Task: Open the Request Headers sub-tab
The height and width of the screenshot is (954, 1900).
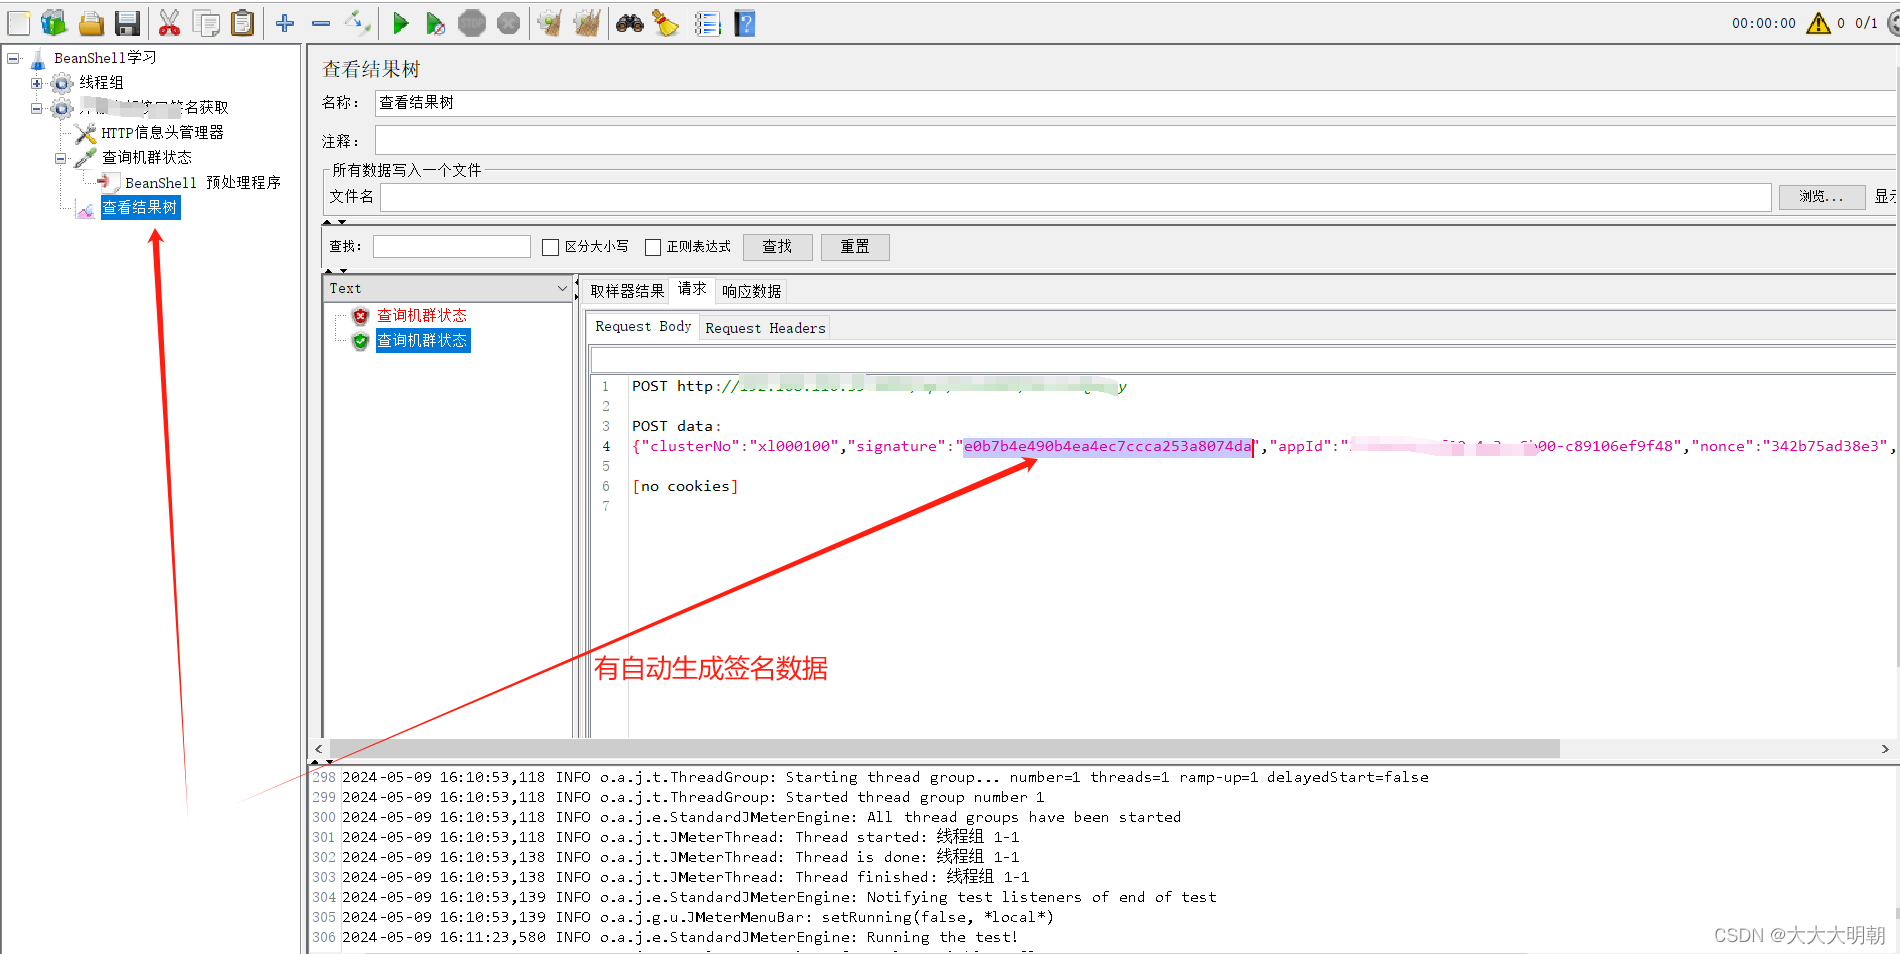Action: tap(765, 328)
